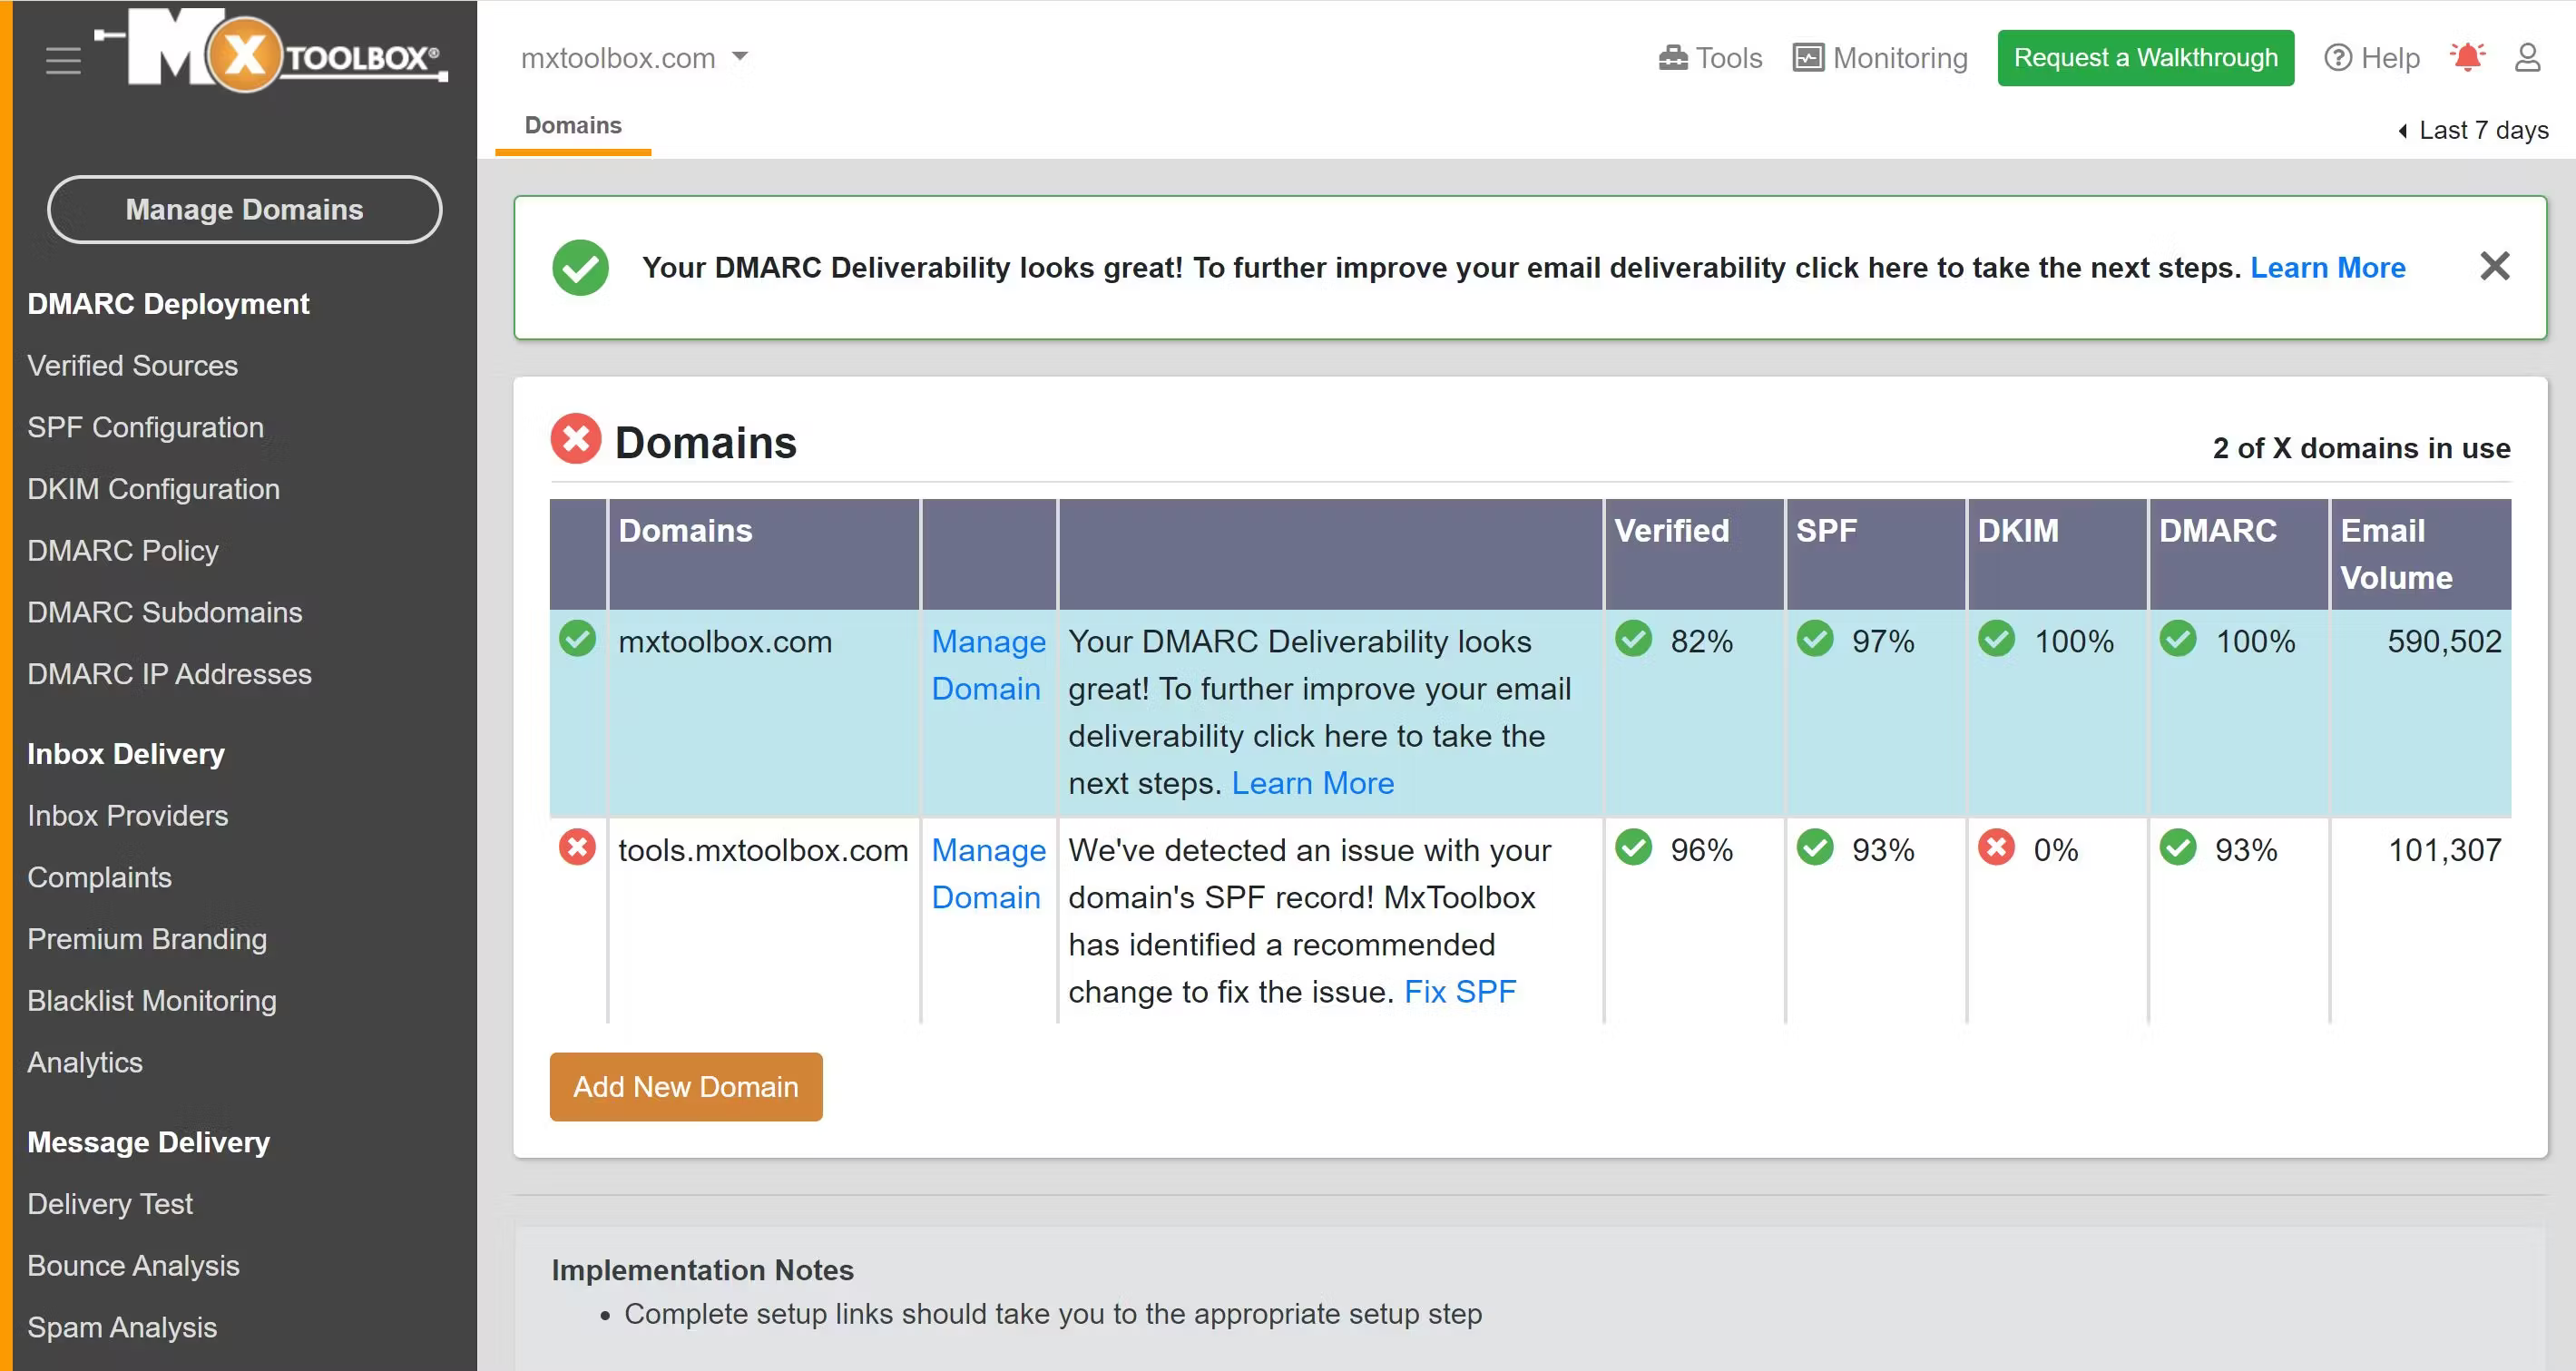The width and height of the screenshot is (2576, 1371).
Task: Click the Fix SPF link
Action: click(1460, 992)
